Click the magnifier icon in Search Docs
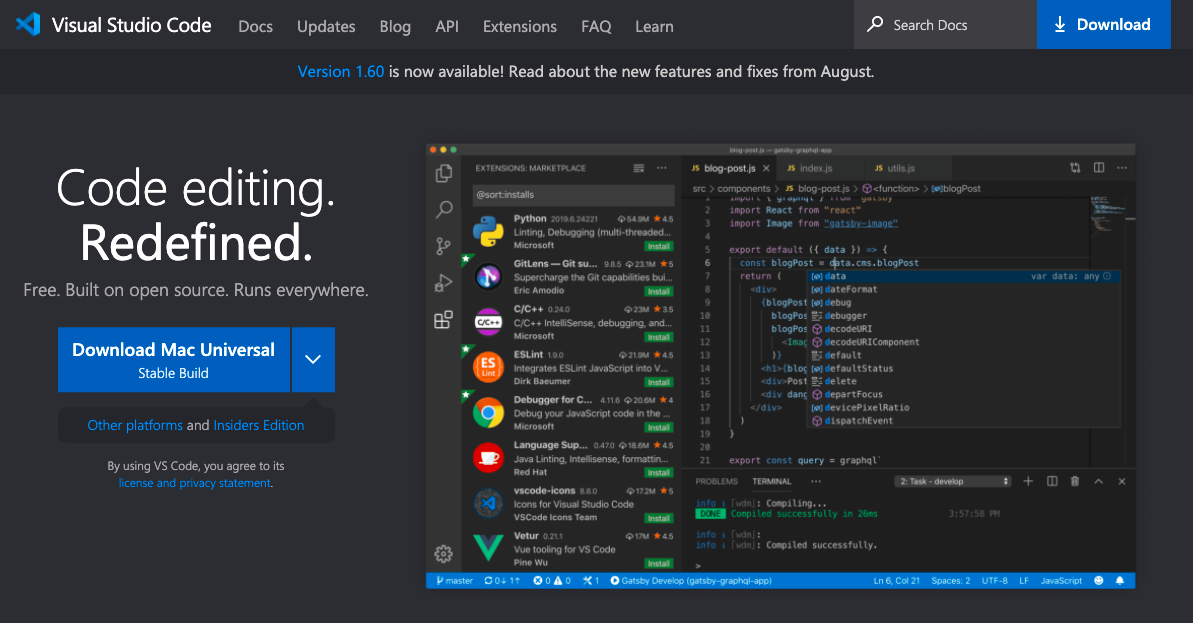The width and height of the screenshot is (1193, 623). point(875,24)
